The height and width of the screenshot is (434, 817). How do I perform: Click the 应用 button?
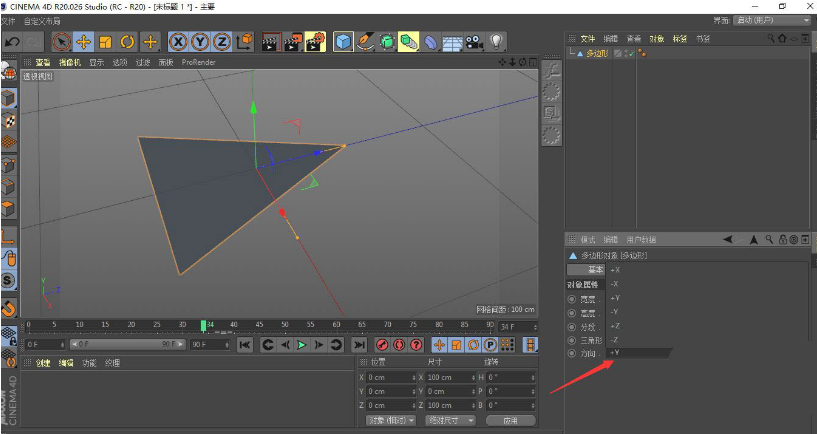[509, 420]
